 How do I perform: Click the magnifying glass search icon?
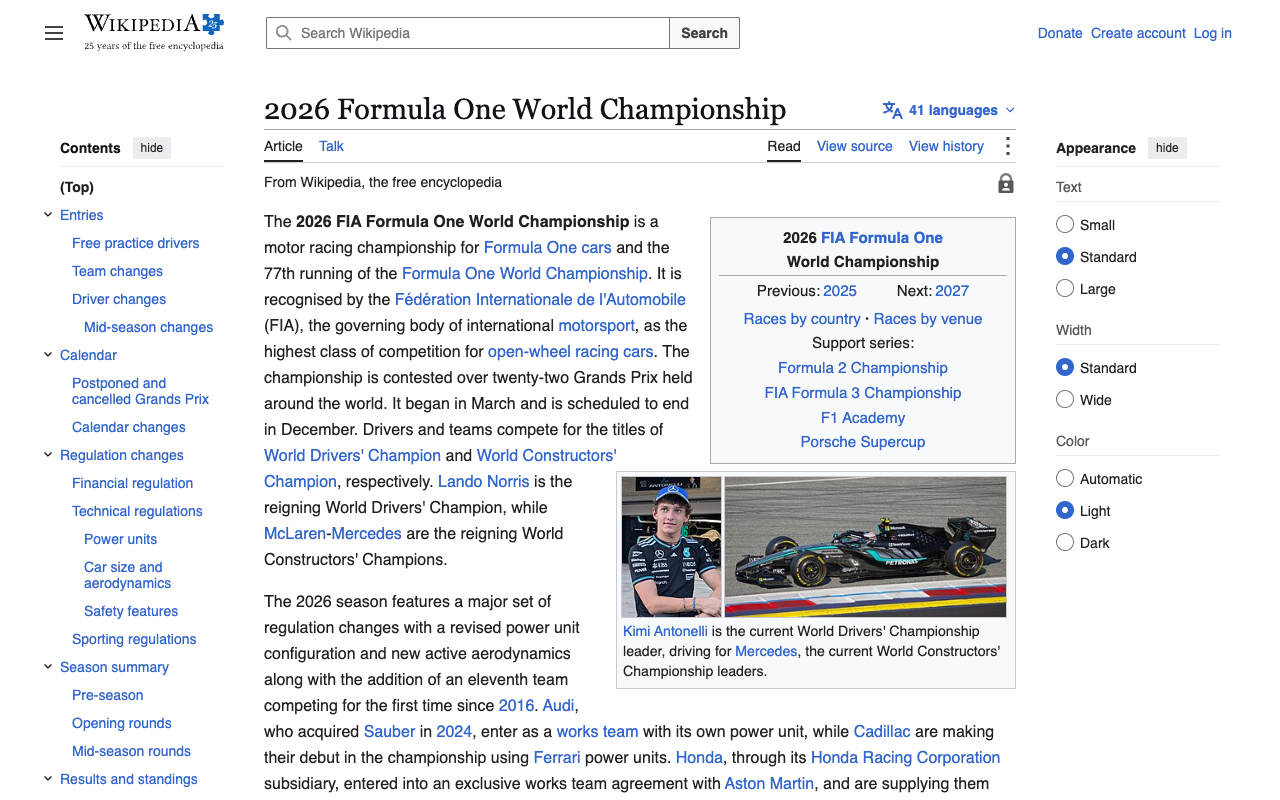[284, 33]
